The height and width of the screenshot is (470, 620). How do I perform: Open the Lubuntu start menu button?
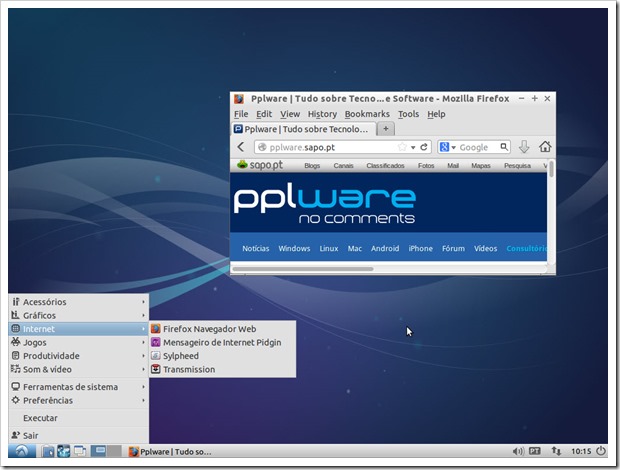(22, 451)
